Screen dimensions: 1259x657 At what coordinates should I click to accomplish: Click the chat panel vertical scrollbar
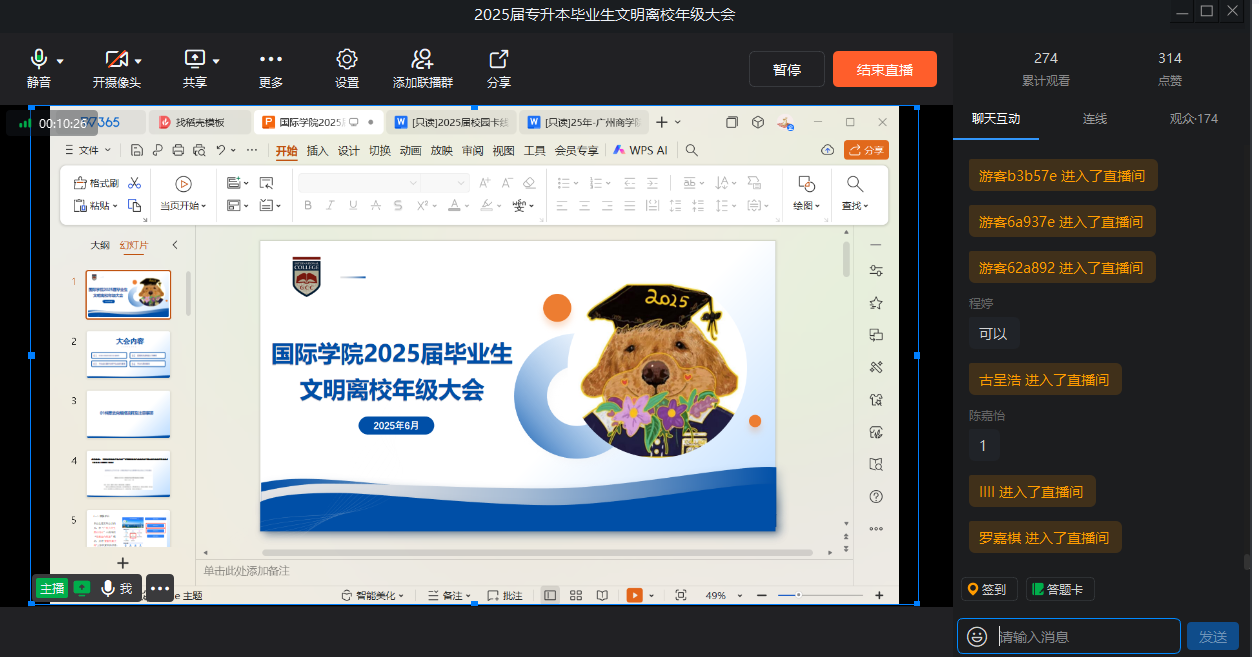1246,562
